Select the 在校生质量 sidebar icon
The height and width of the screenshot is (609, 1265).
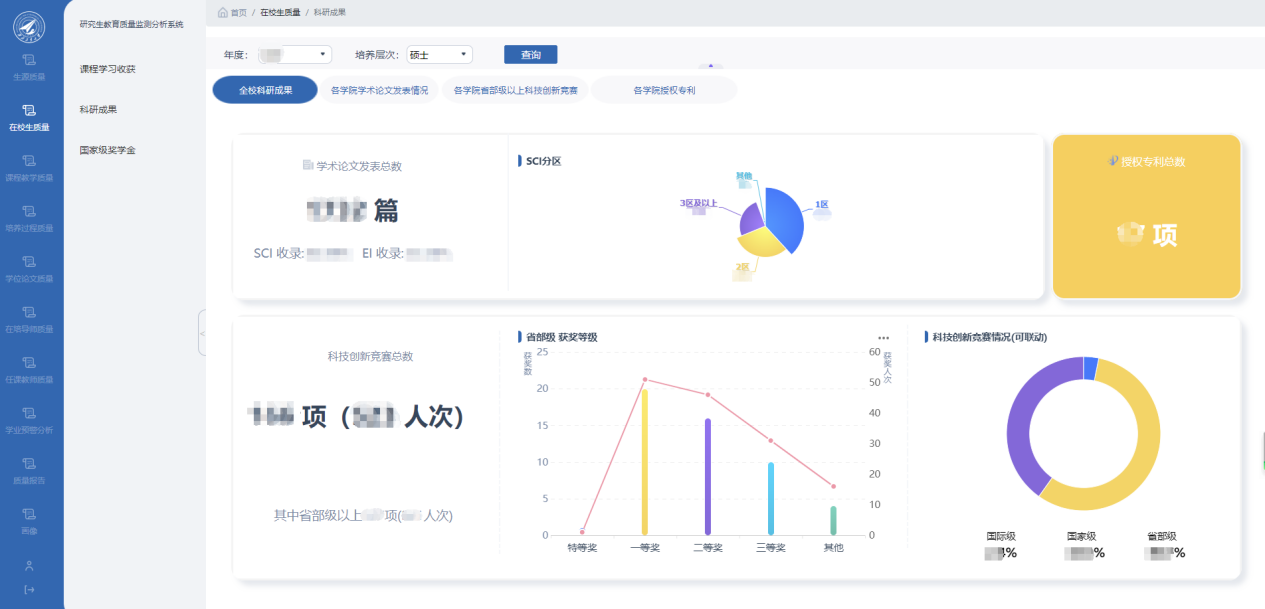(28, 116)
